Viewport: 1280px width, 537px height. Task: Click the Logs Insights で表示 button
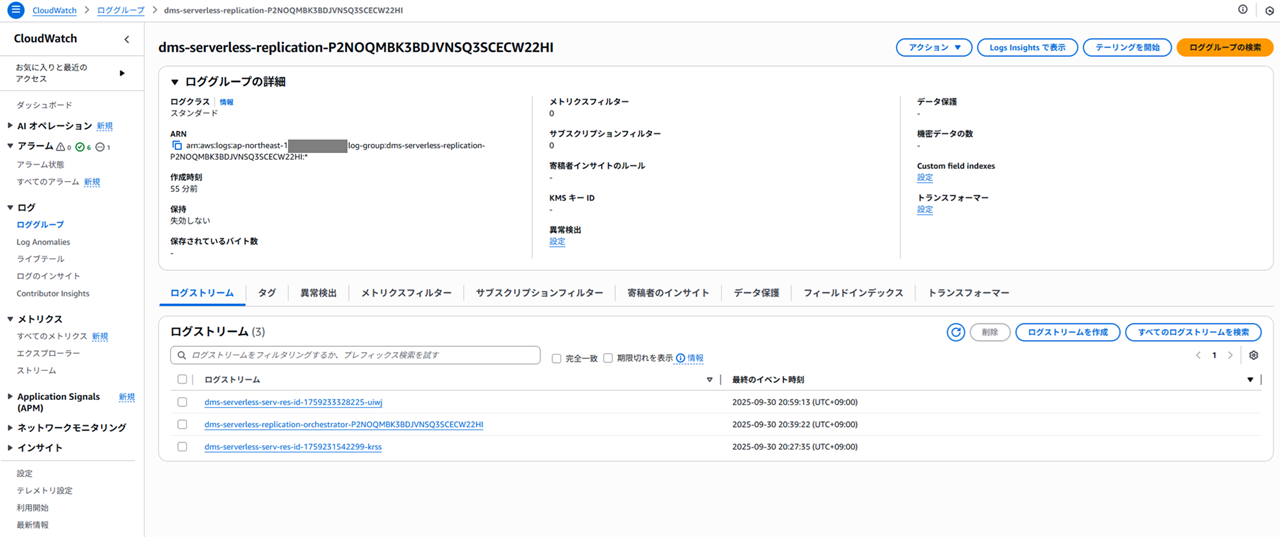pyautogui.click(x=1027, y=47)
